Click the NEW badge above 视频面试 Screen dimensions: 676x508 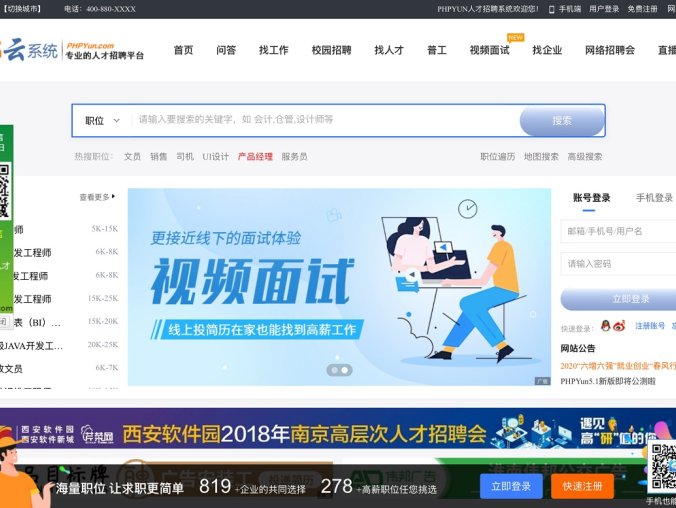515,38
